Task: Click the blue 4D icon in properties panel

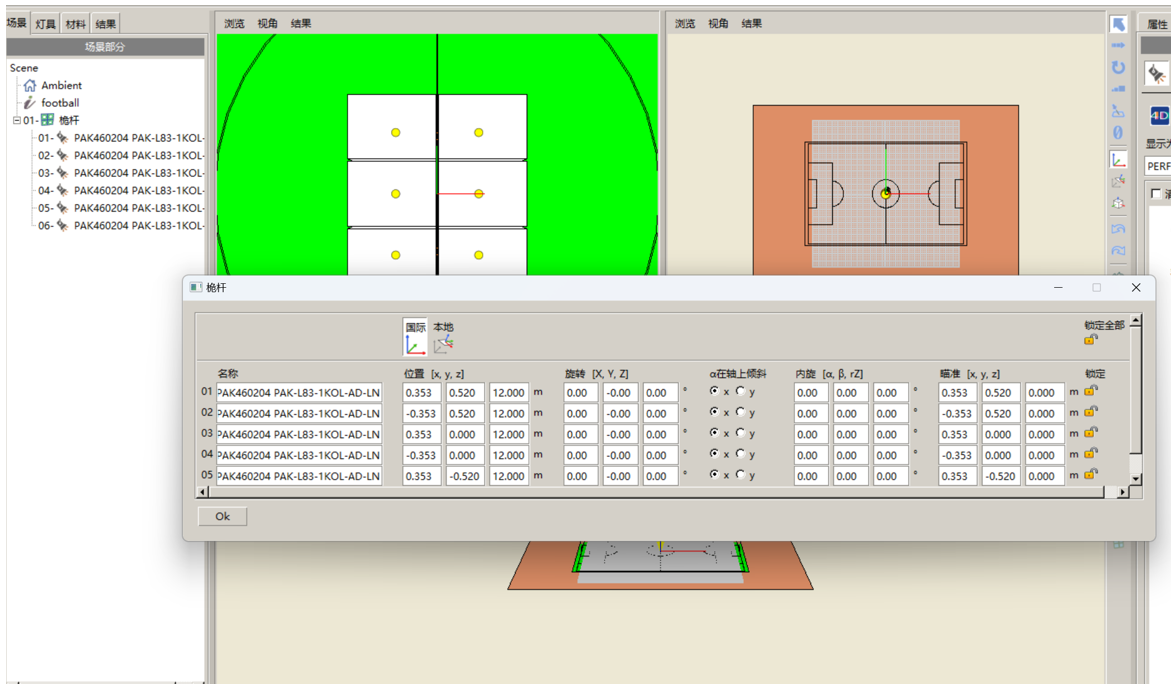Action: pos(1159,116)
